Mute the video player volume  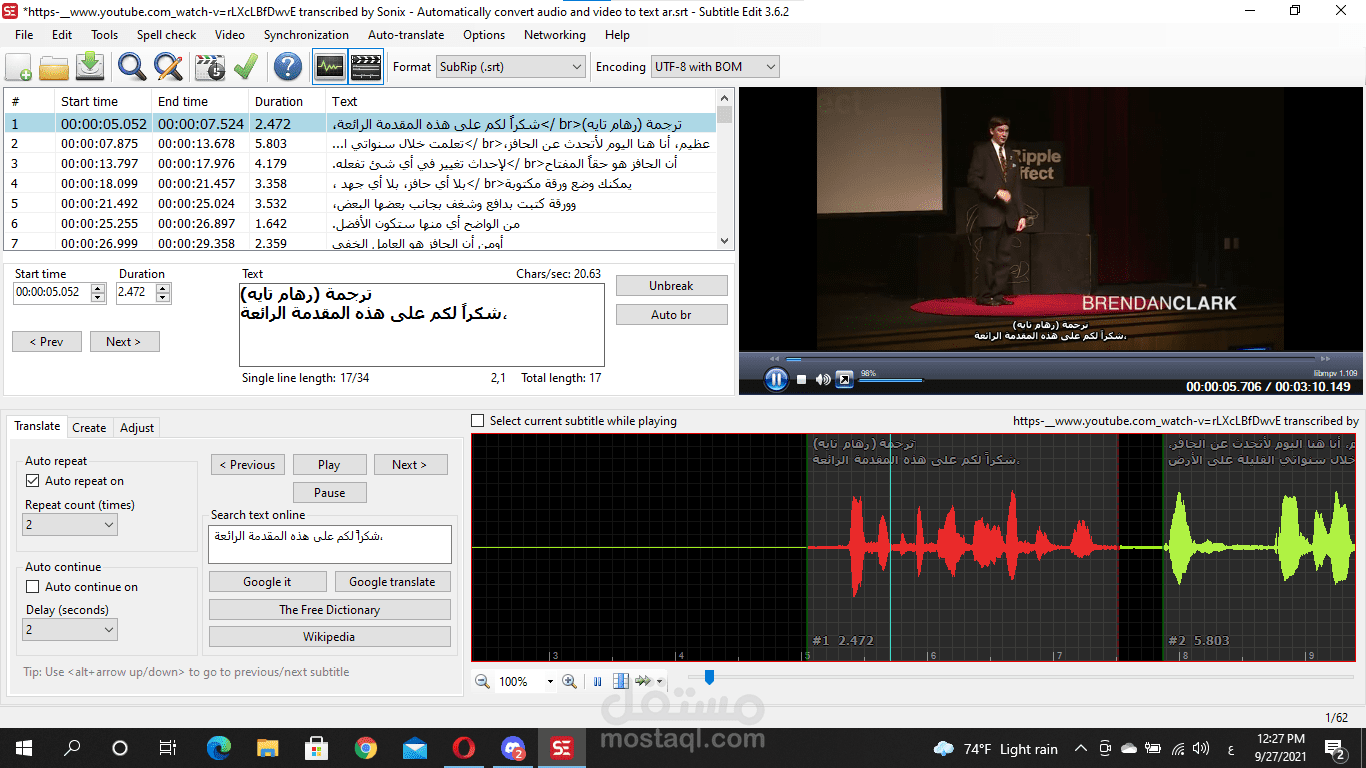click(822, 379)
